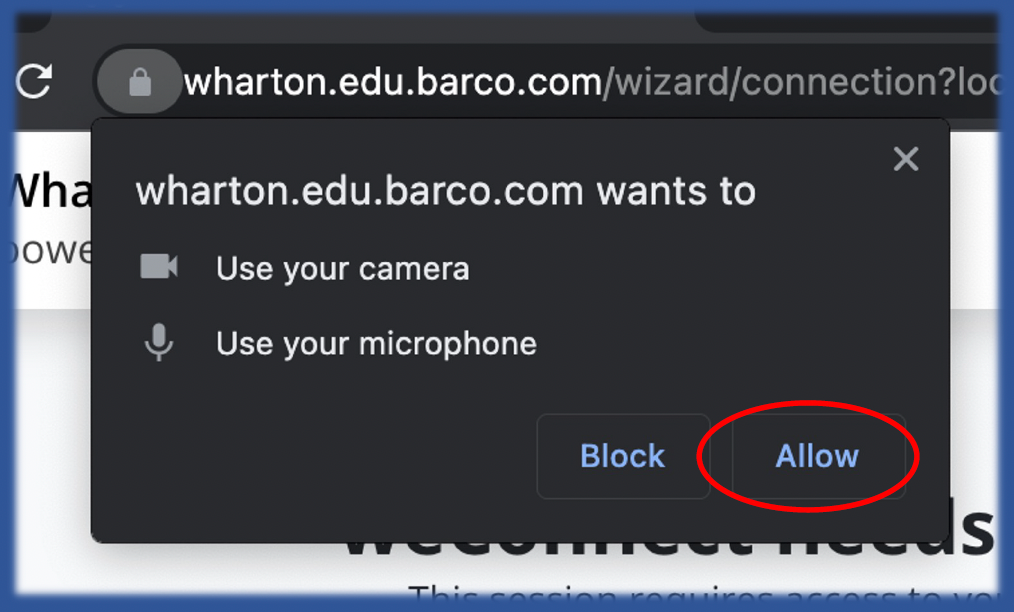Reload the page with the refresh icon
This screenshot has height=612, width=1014.
click(x=34, y=82)
